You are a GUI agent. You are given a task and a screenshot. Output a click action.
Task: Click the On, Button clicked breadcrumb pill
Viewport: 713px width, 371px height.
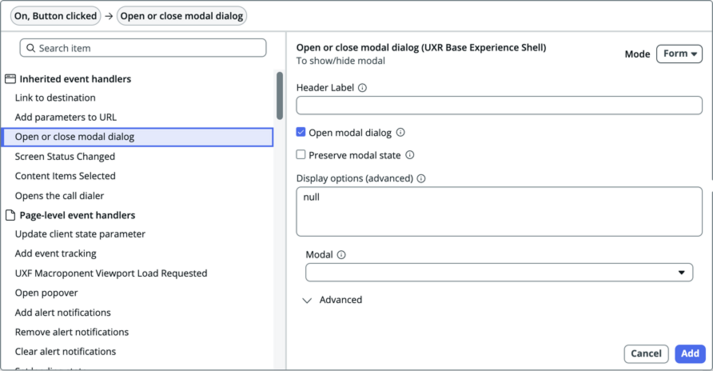click(x=55, y=16)
